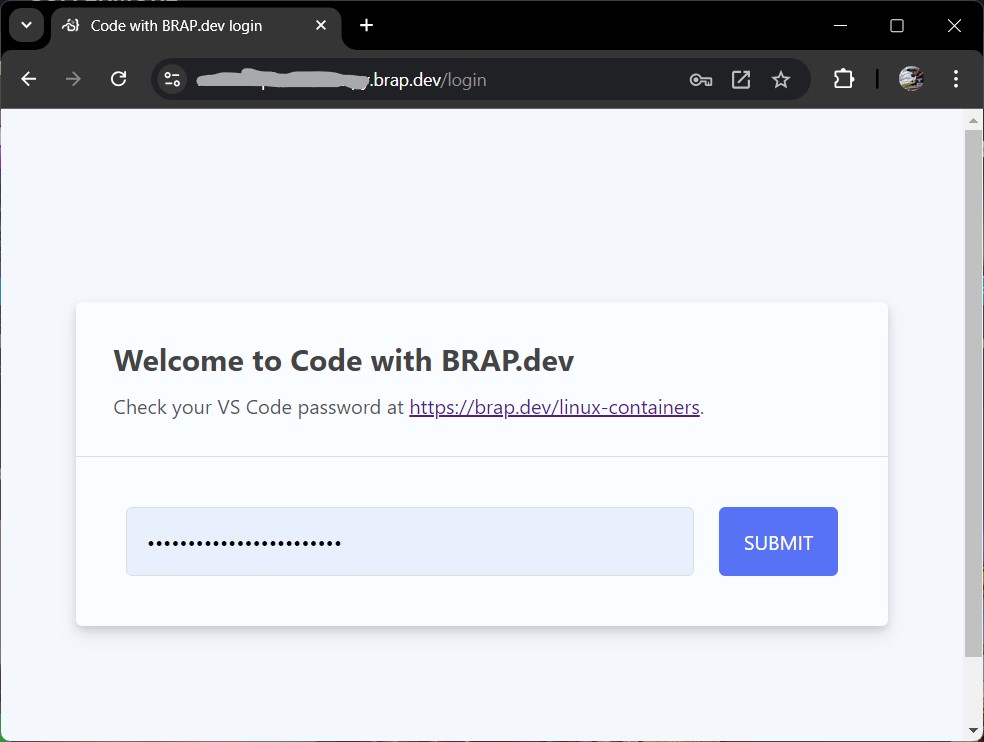Open the Extensions puzzle icon
This screenshot has height=742, width=984.
coord(844,79)
